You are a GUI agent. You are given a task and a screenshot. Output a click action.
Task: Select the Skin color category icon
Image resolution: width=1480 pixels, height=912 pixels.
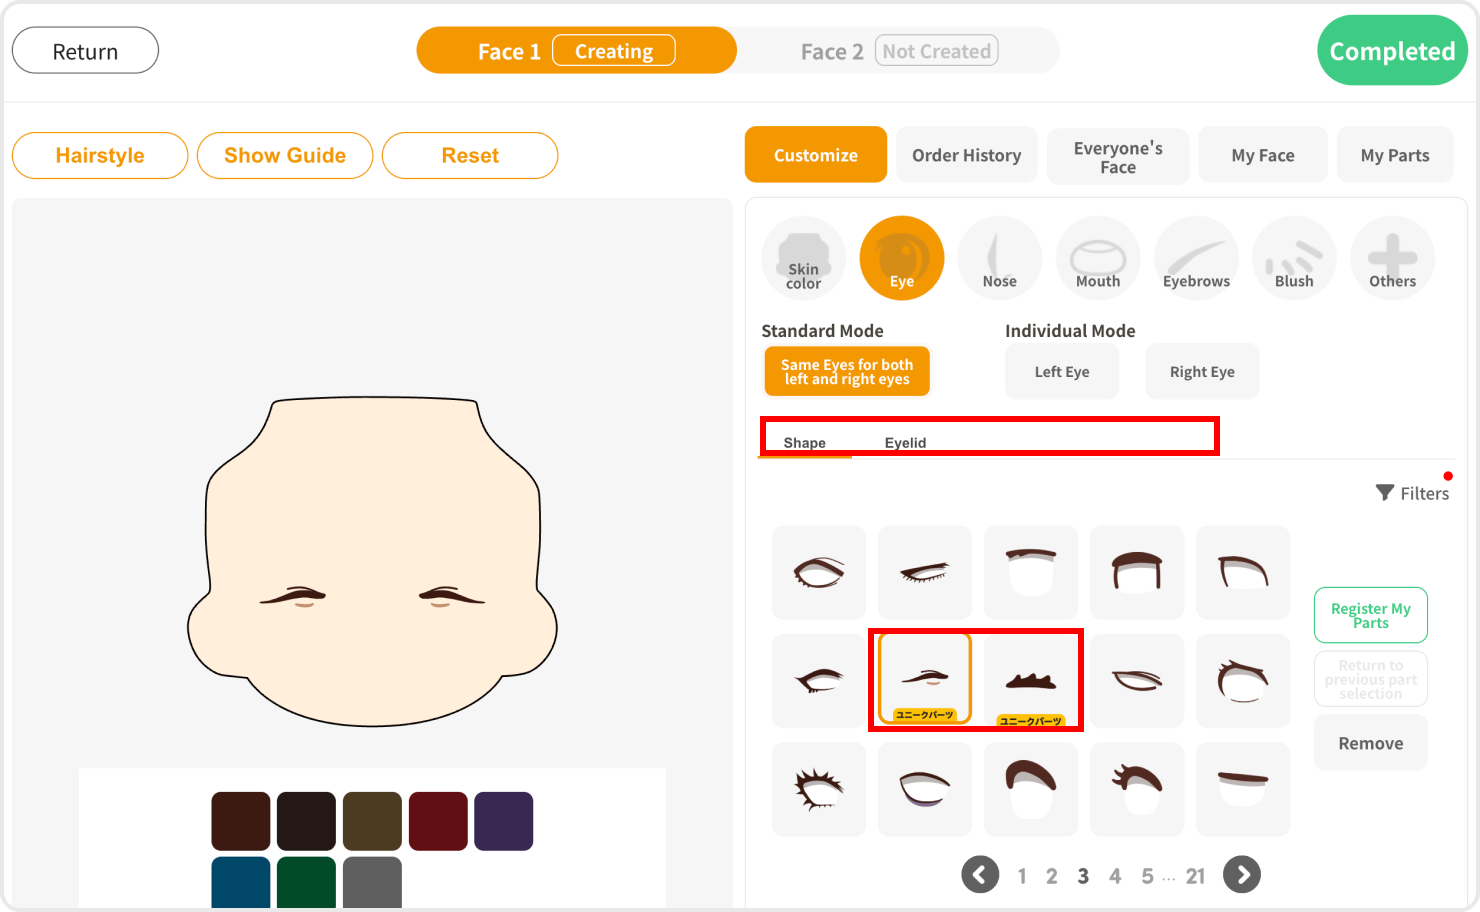[803, 259]
